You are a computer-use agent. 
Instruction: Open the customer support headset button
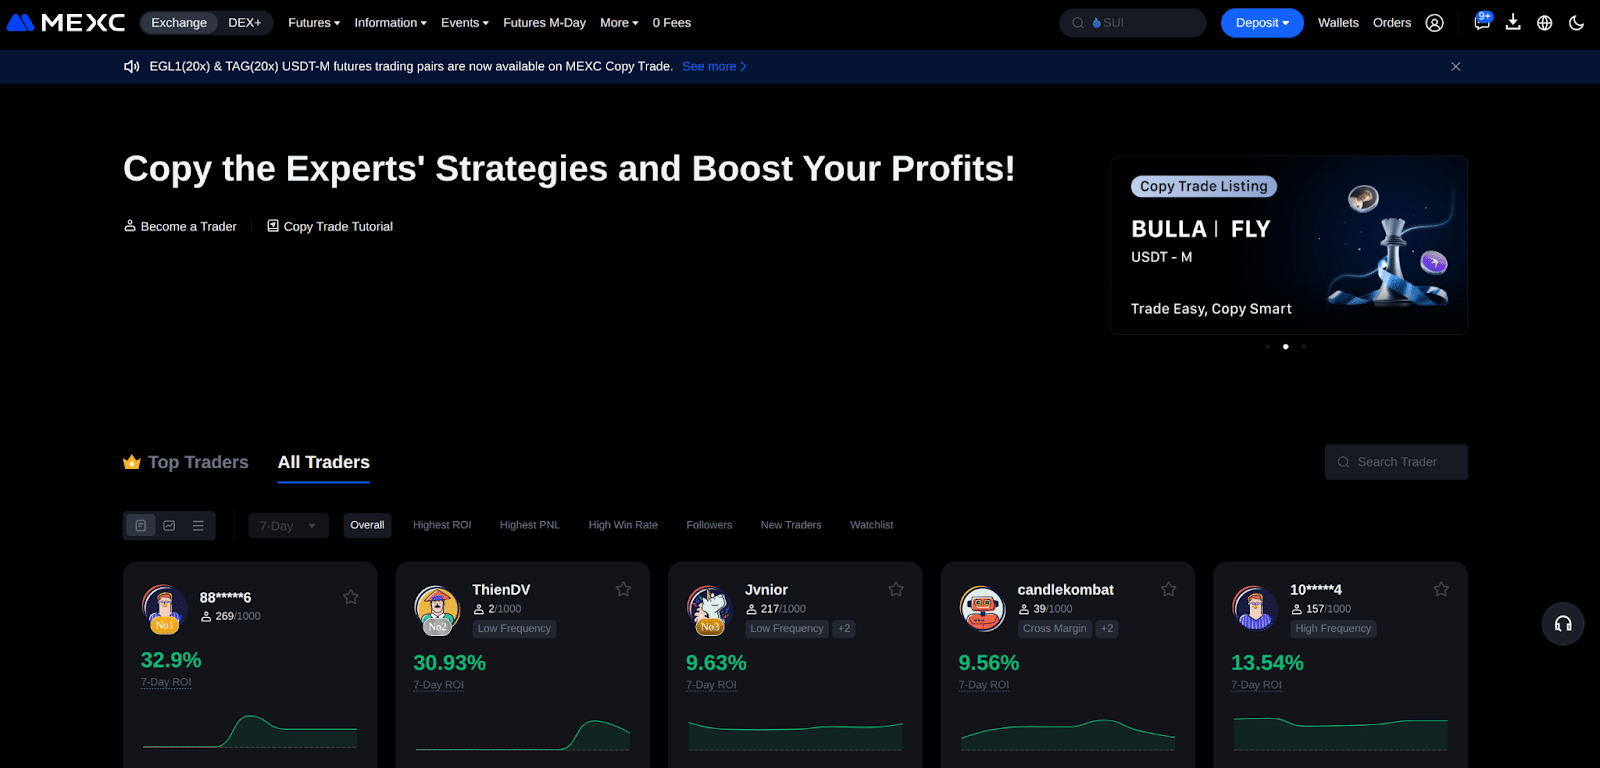(1563, 624)
